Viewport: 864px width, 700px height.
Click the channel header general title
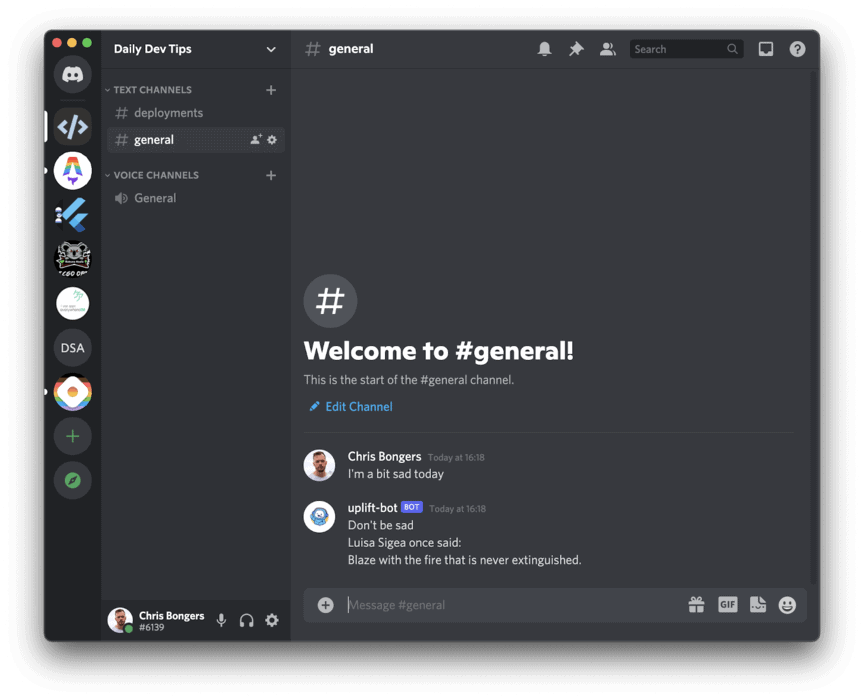(350, 49)
